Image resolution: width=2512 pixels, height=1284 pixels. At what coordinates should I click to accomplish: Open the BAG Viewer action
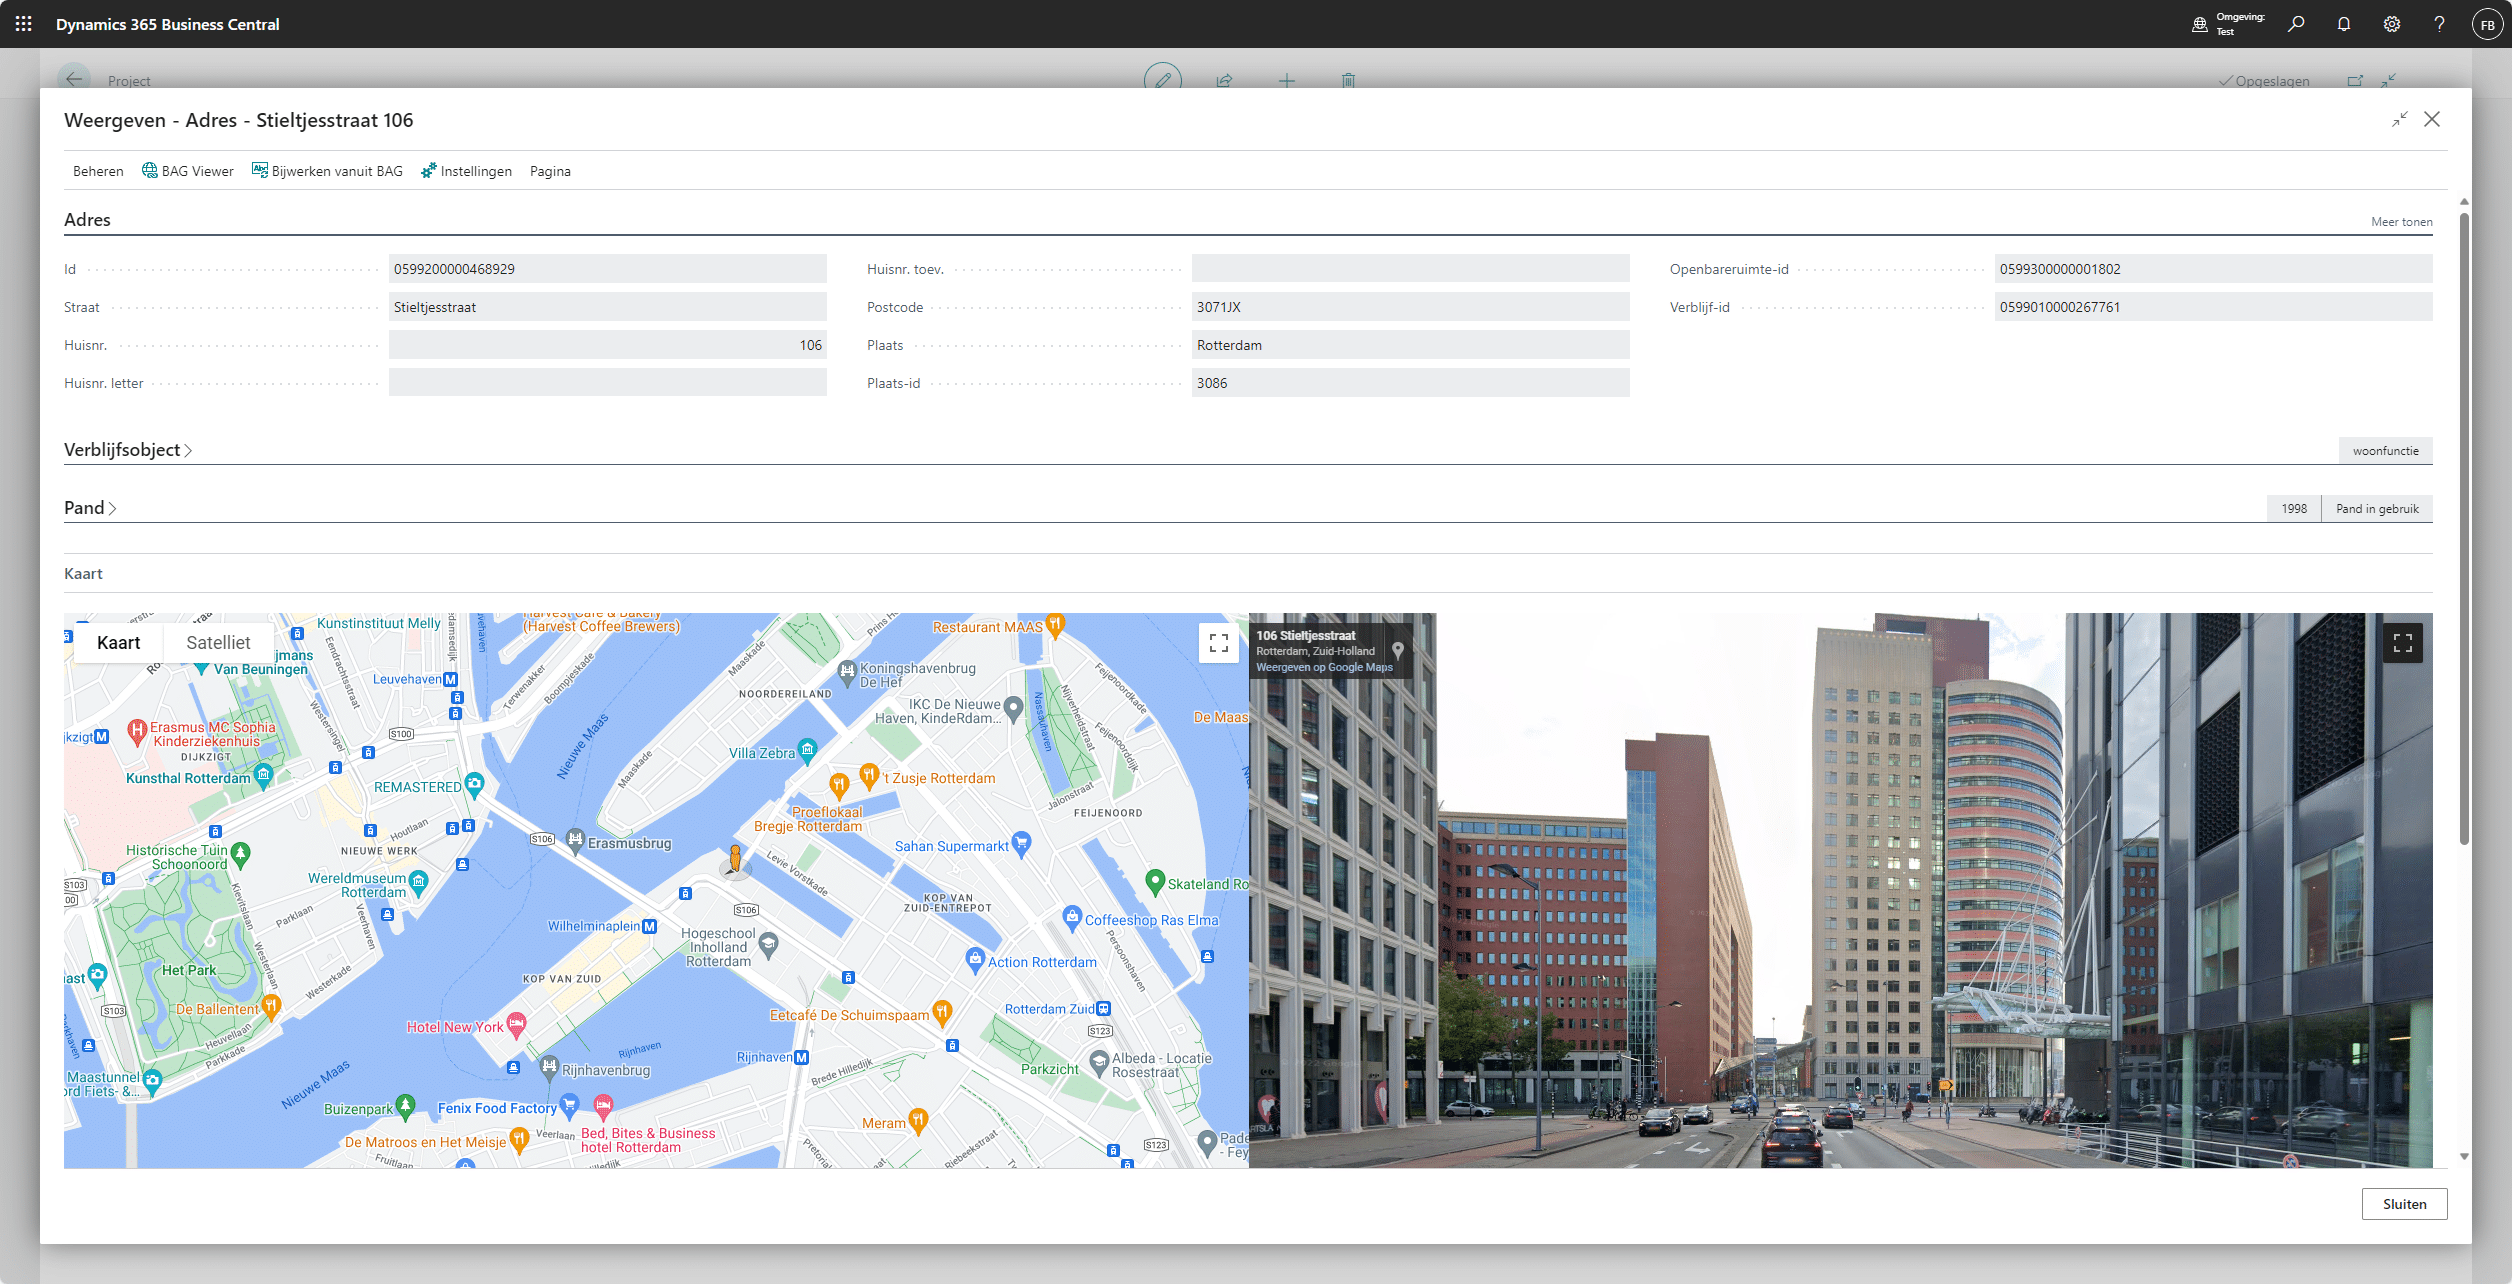[x=188, y=171]
